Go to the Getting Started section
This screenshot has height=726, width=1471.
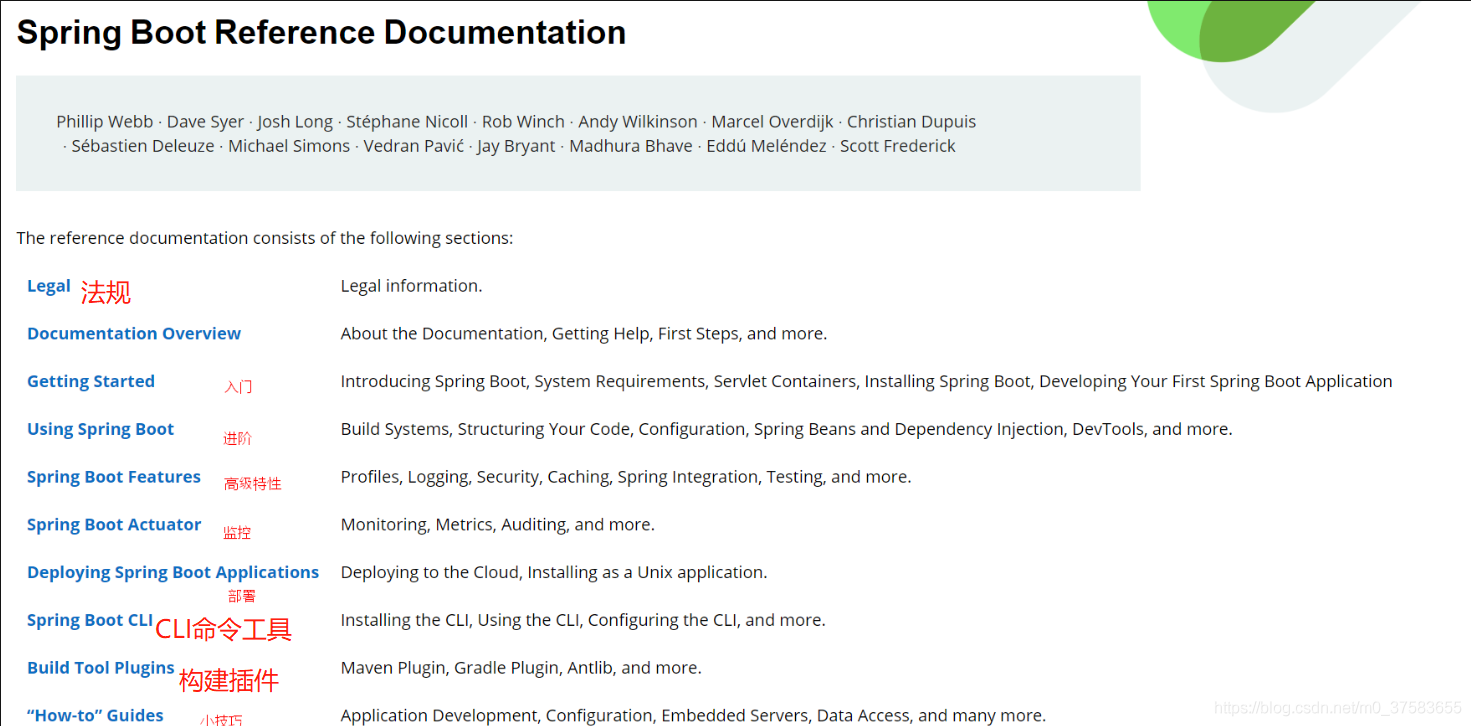click(91, 382)
